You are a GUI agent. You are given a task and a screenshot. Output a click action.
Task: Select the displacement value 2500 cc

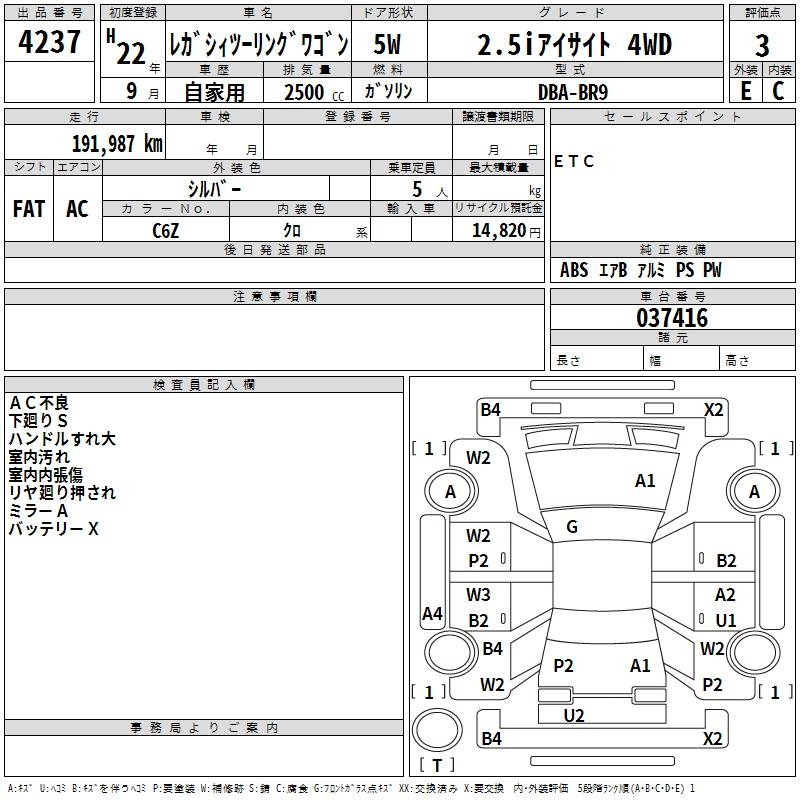[x=314, y=92]
